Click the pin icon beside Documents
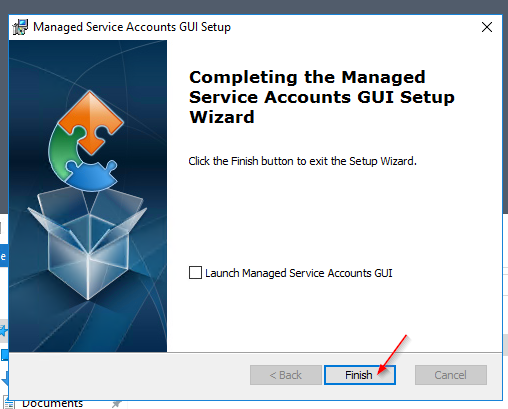This screenshot has height=409, width=508. click(x=116, y=404)
